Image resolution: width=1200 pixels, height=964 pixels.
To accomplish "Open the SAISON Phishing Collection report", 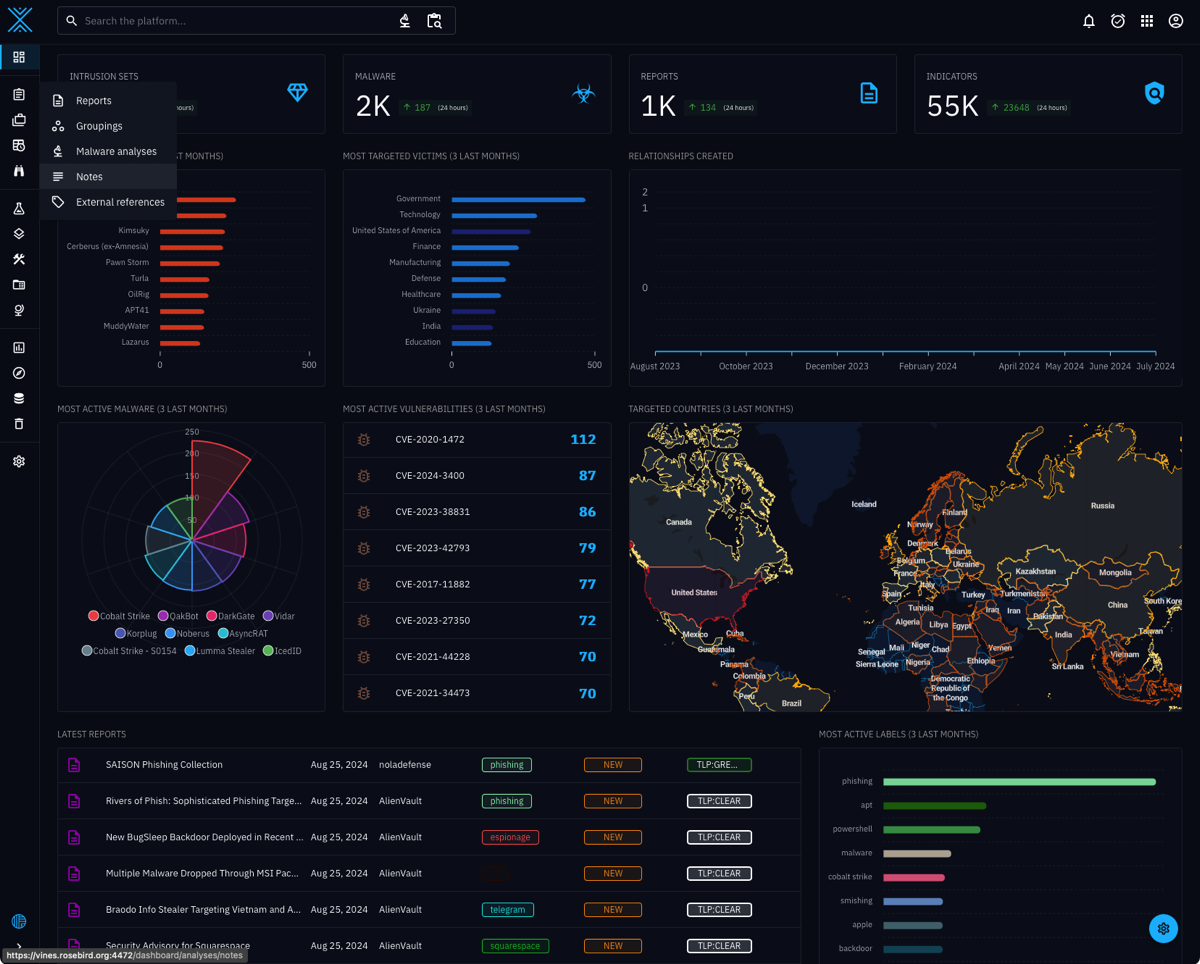I will [429, 765].
